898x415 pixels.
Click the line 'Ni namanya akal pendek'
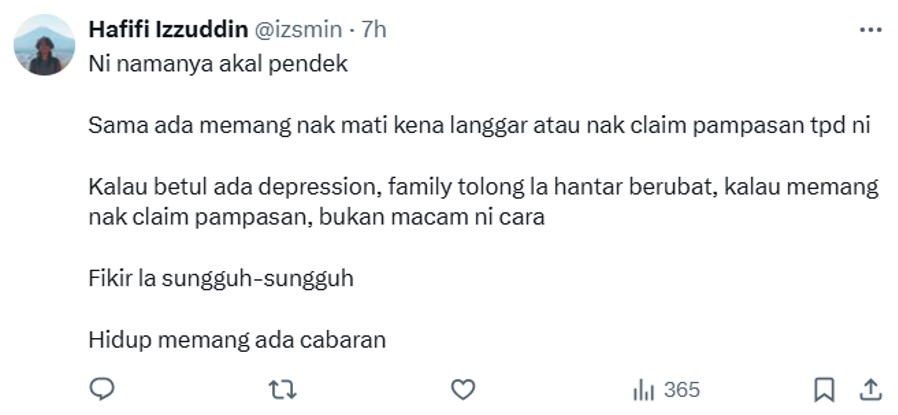click(218, 64)
